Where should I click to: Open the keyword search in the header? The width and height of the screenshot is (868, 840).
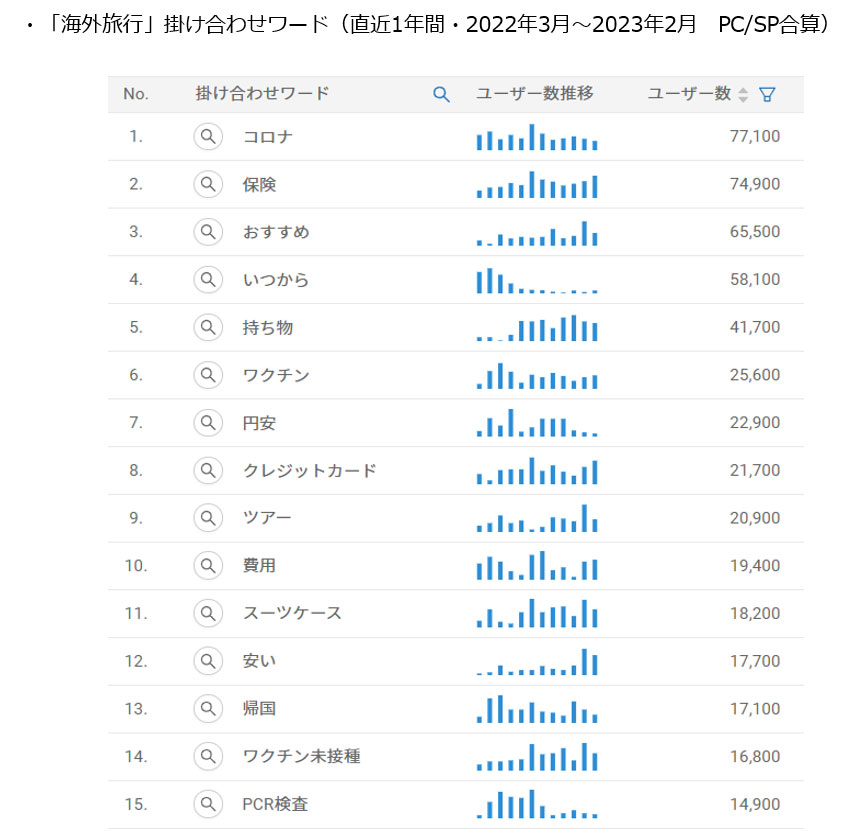tap(441, 94)
